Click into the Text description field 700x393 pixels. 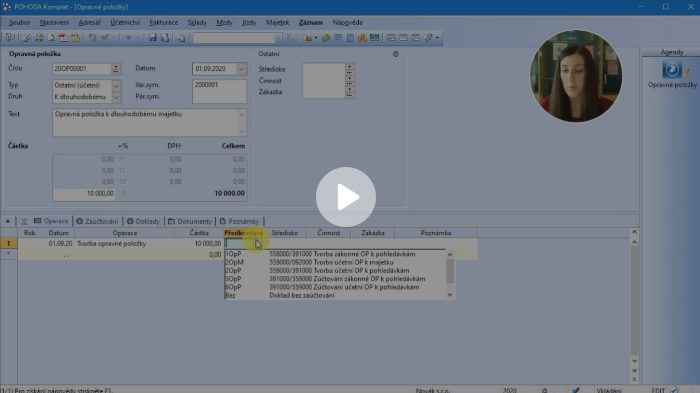[149, 122]
